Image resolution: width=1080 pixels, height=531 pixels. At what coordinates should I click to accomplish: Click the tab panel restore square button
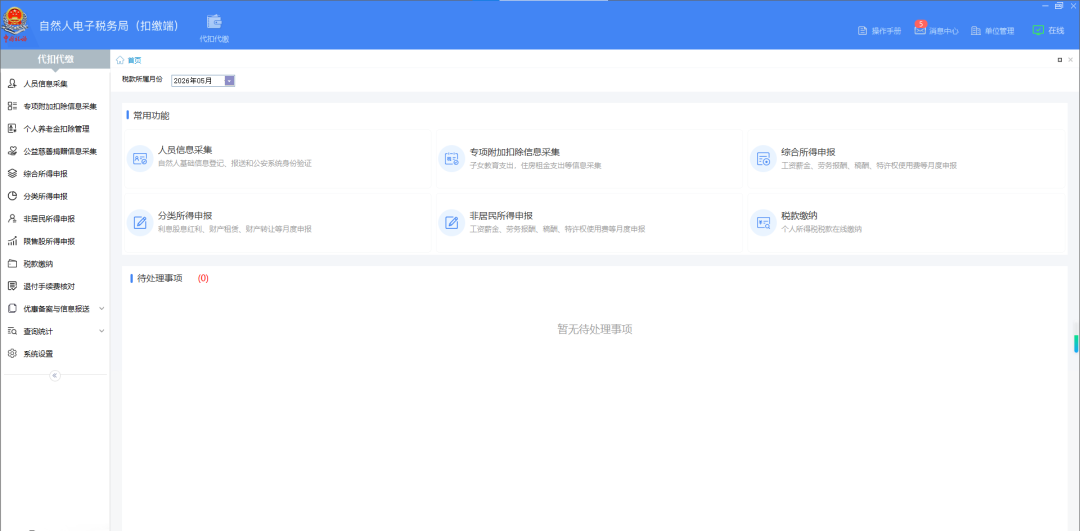coord(1059,60)
